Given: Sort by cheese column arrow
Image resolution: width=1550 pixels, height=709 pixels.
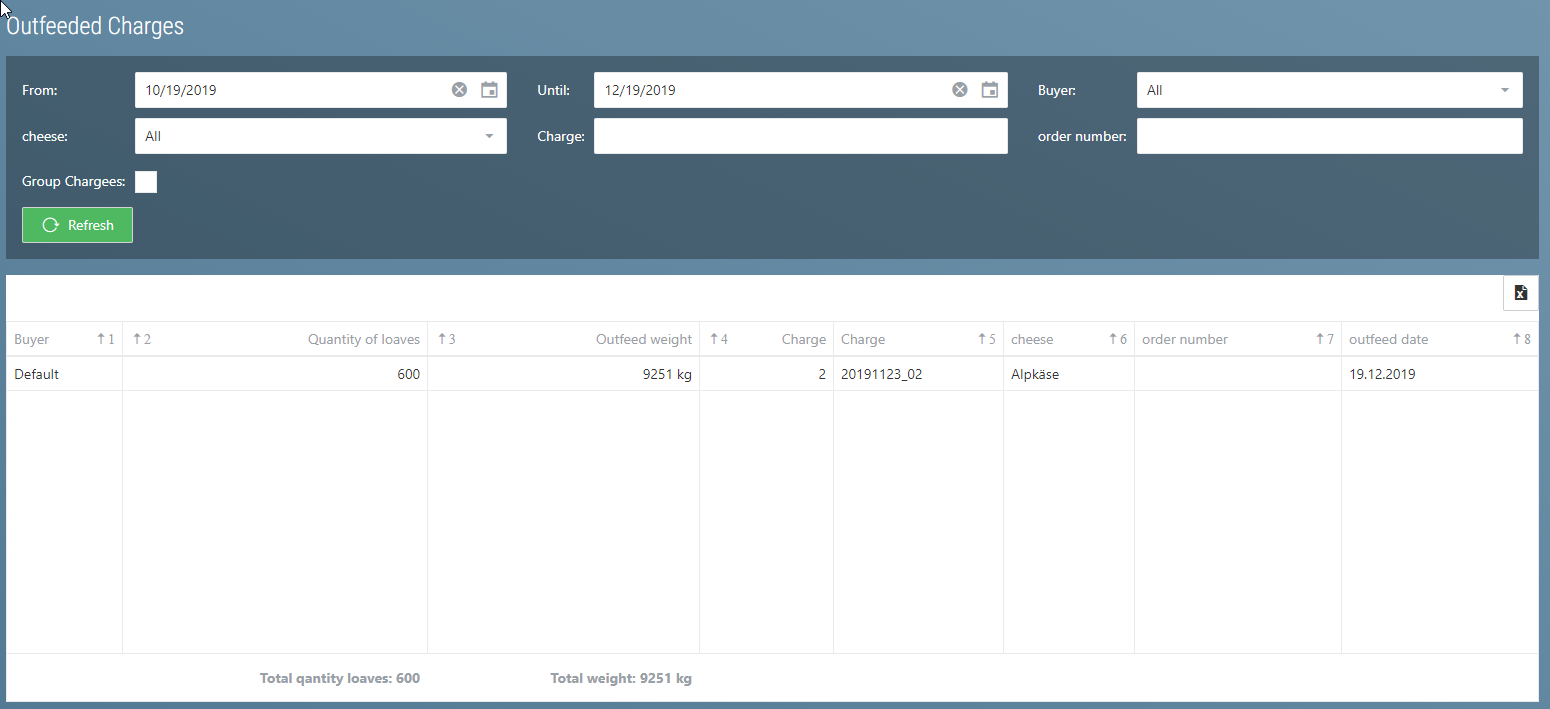Looking at the screenshot, I should (1114, 339).
